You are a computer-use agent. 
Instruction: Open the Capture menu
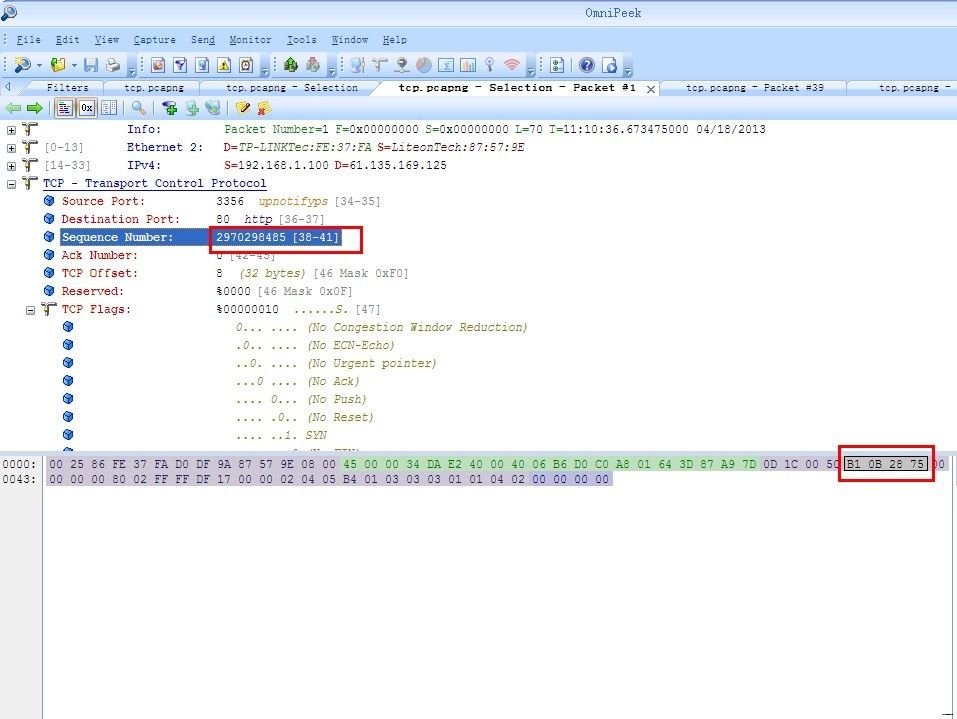click(154, 40)
